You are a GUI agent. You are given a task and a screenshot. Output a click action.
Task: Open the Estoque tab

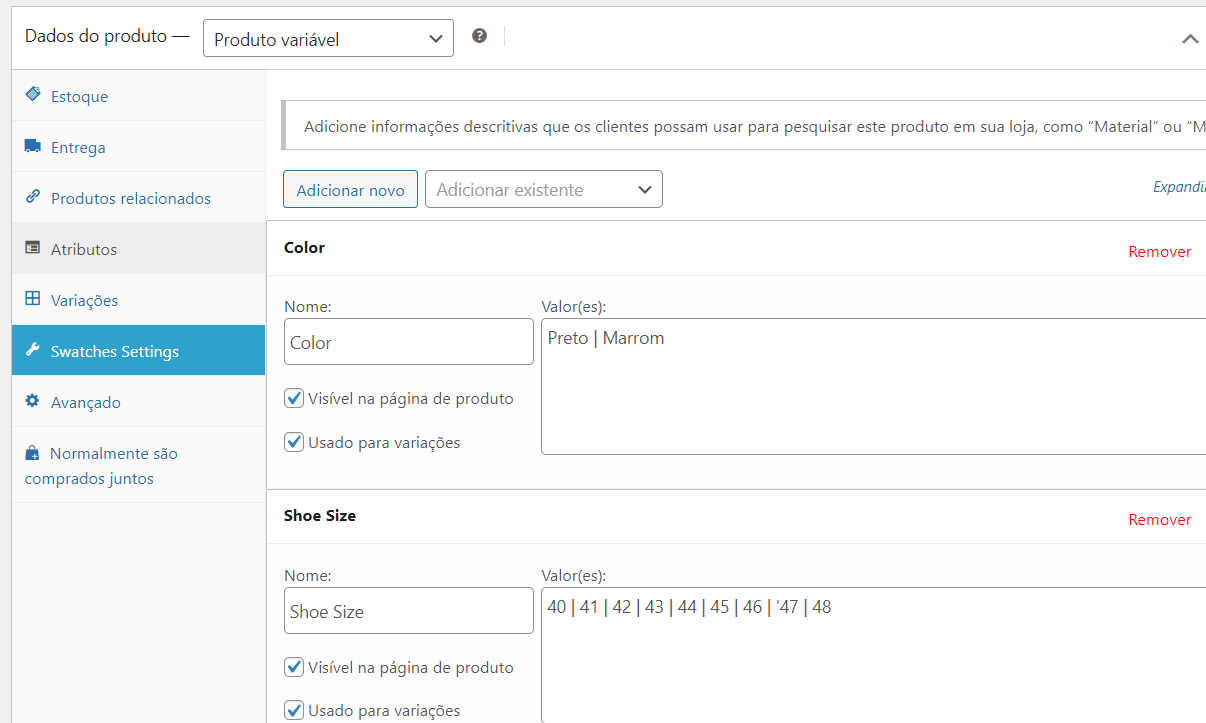point(139,96)
